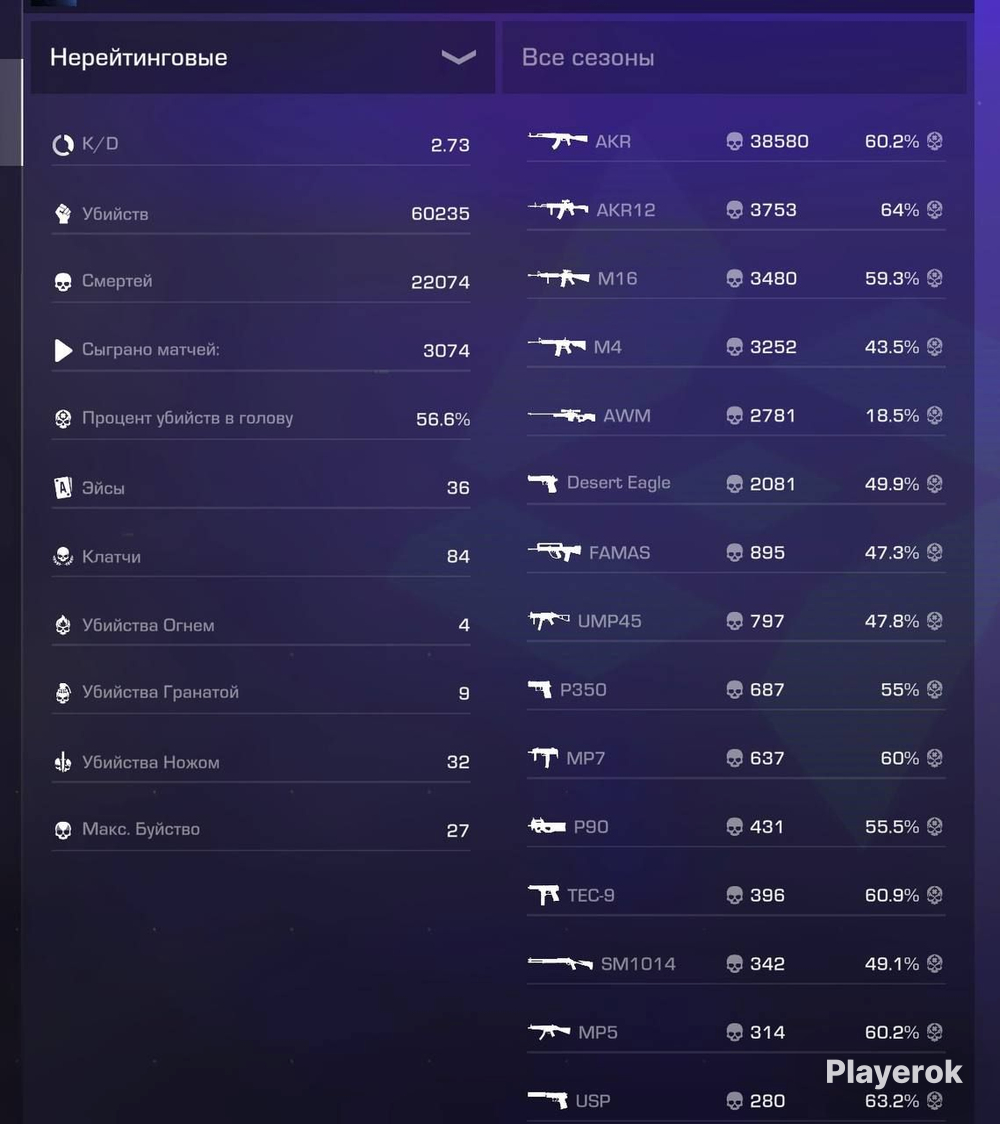The height and width of the screenshot is (1124, 1000).
Task: Click the P90 weapon icon
Action: [x=547, y=827]
